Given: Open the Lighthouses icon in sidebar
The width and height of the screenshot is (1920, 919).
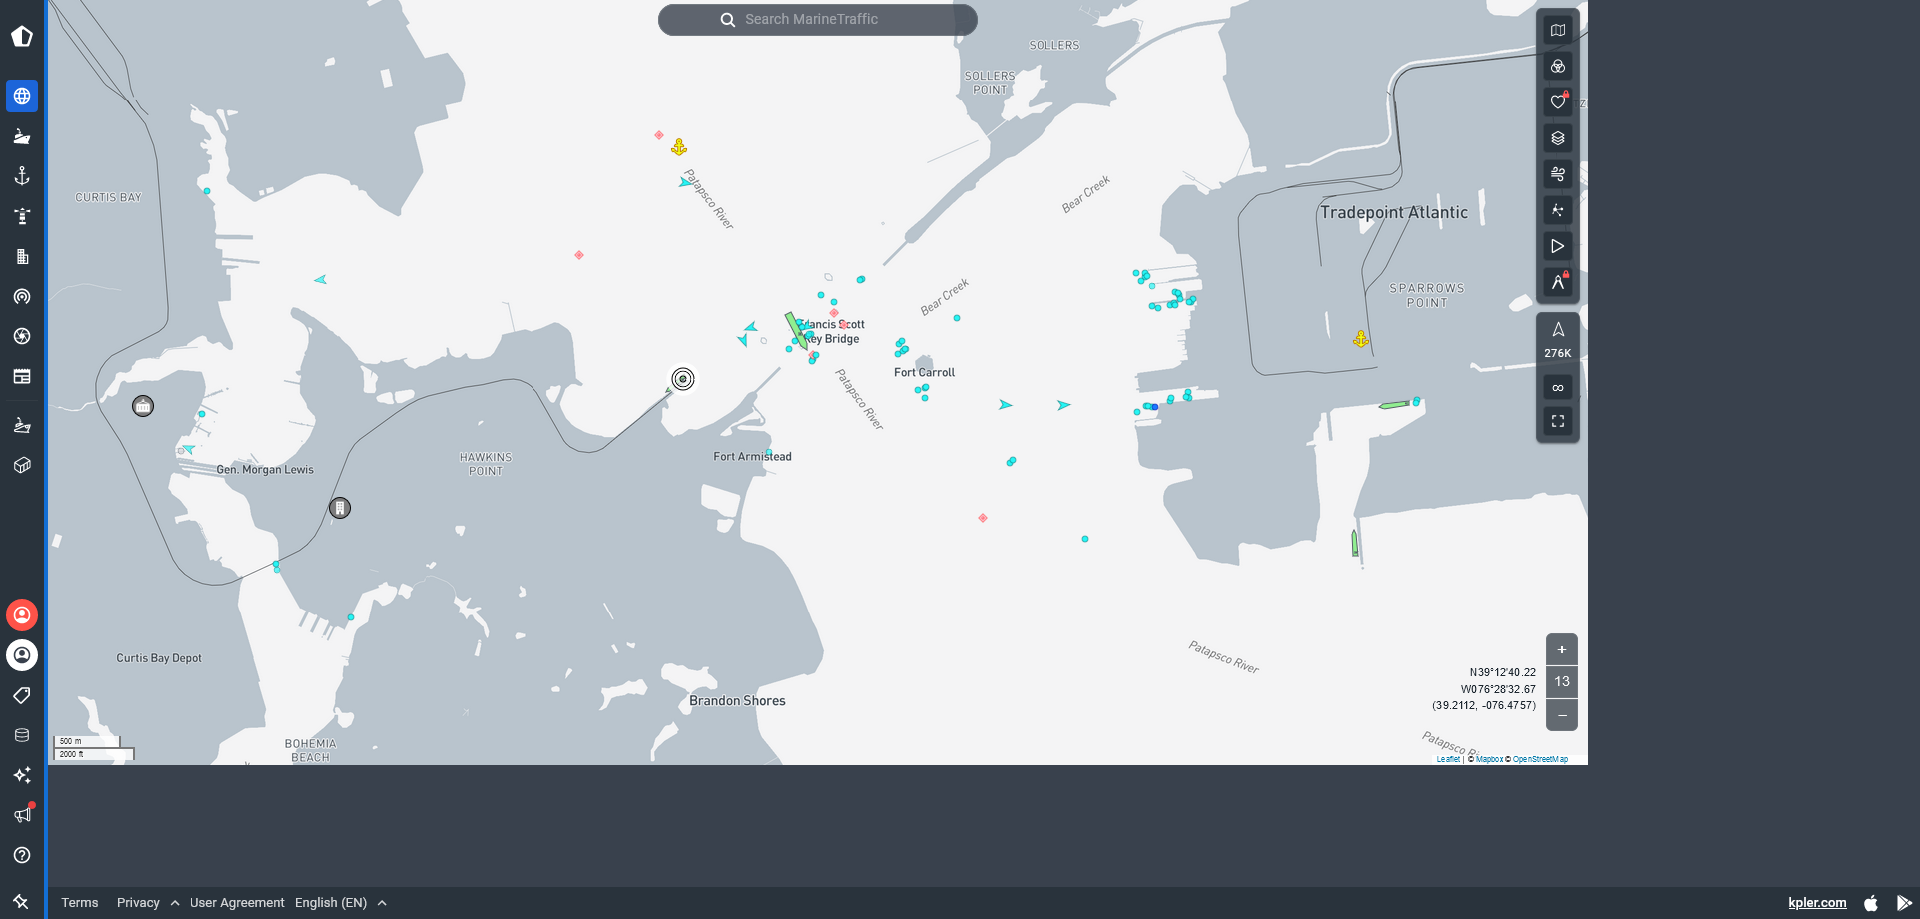Looking at the screenshot, I should pyautogui.click(x=22, y=216).
